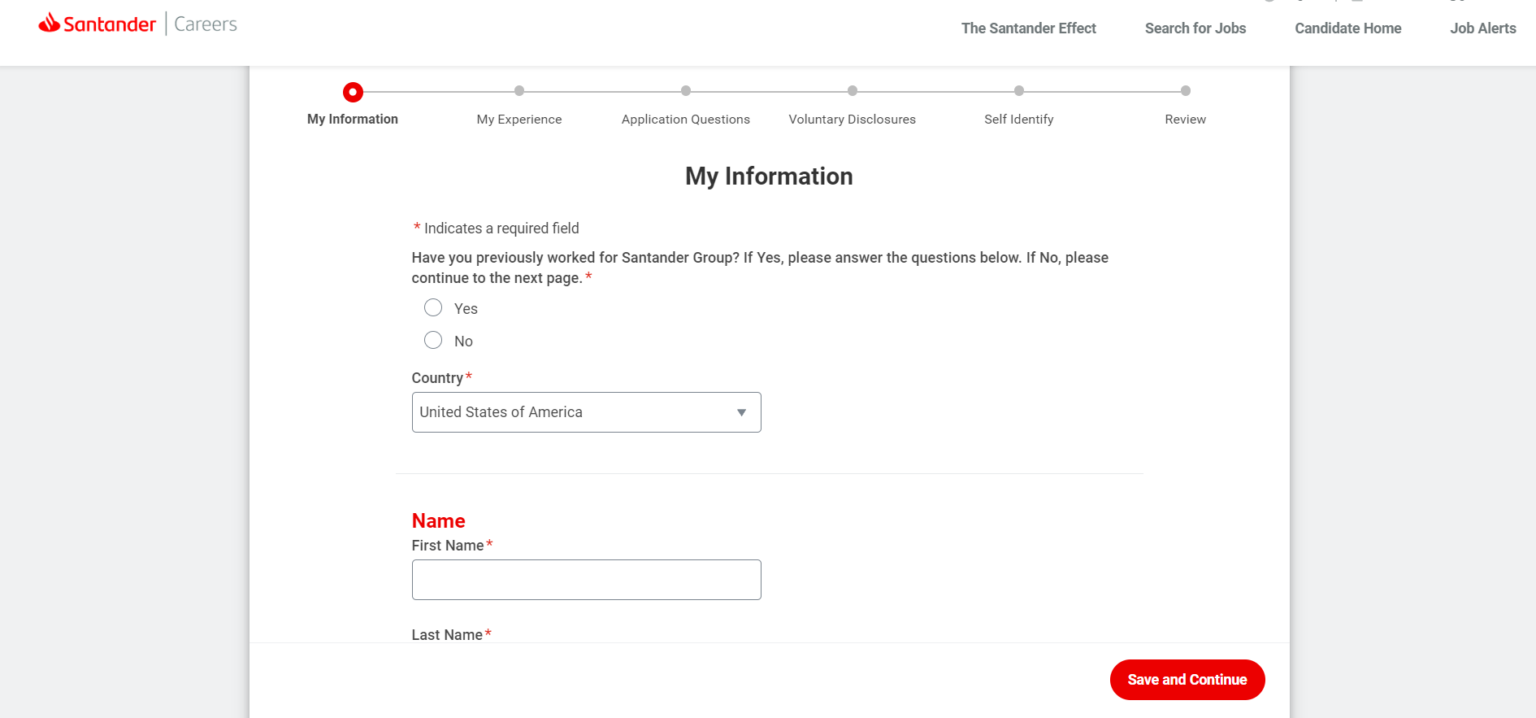
Task: Select Yes for previously worked at Santander
Action: pyautogui.click(x=433, y=307)
